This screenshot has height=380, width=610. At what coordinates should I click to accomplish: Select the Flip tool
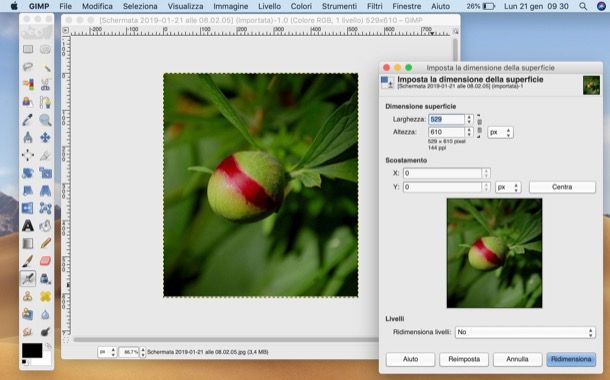tap(28, 208)
